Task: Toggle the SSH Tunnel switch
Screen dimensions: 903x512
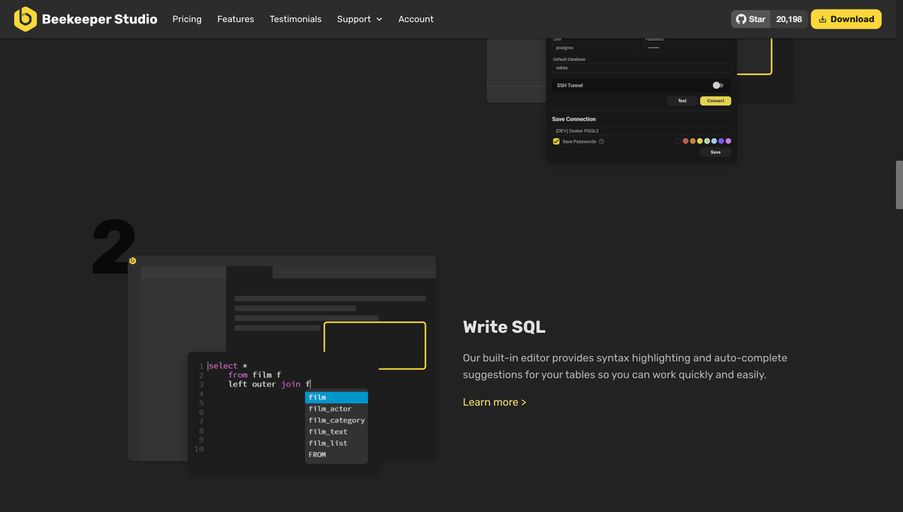Action: (717, 85)
